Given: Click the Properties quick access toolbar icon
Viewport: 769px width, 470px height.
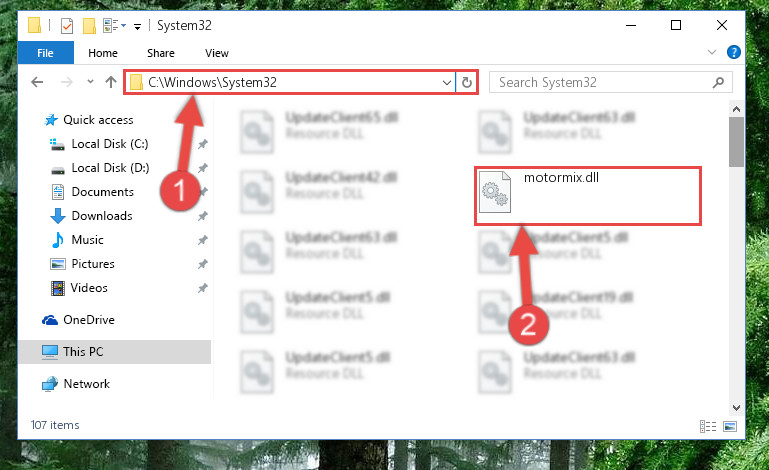Looking at the screenshot, I should coord(67,26).
